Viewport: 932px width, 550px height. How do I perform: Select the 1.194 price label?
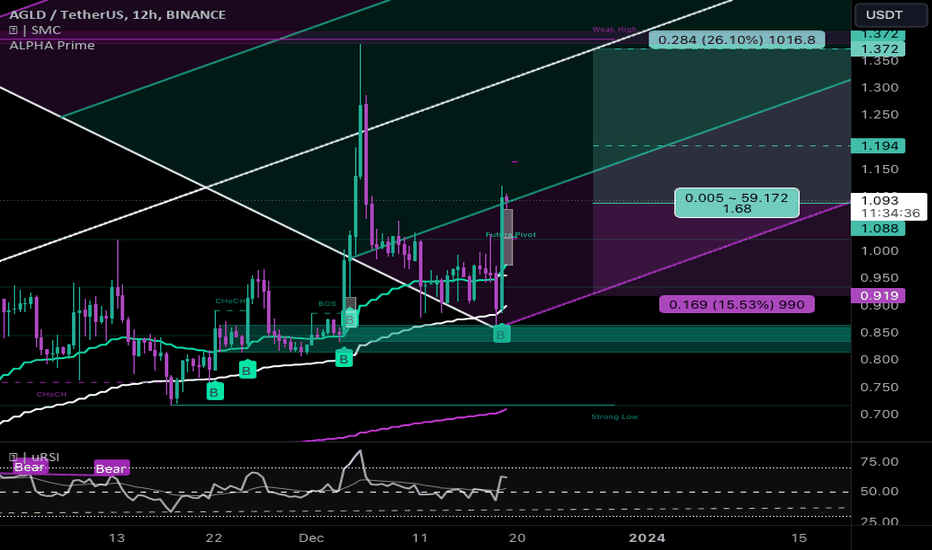tap(878, 146)
